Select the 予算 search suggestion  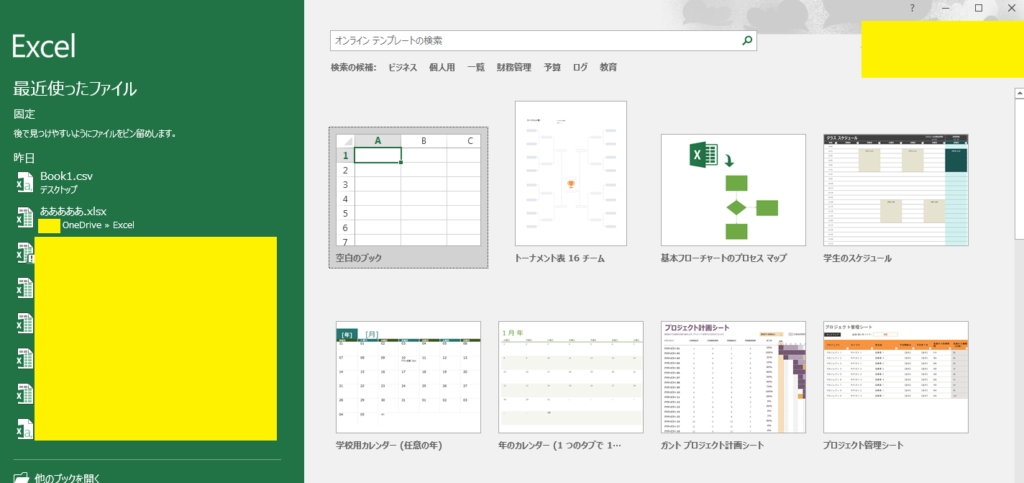click(x=552, y=68)
